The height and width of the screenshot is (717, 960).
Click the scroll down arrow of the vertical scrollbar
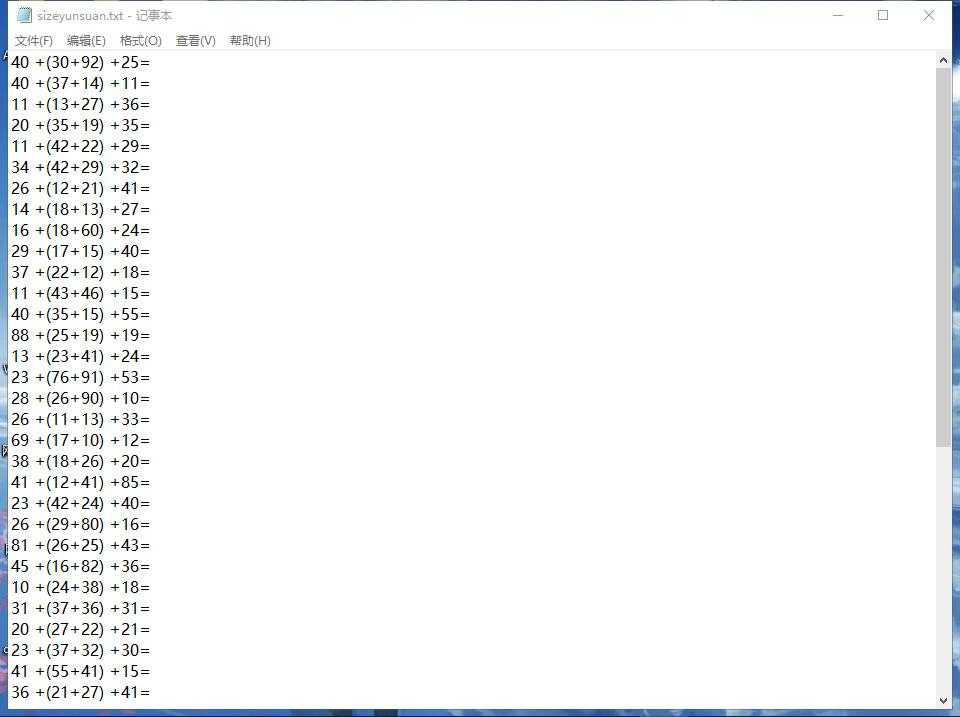[943, 700]
